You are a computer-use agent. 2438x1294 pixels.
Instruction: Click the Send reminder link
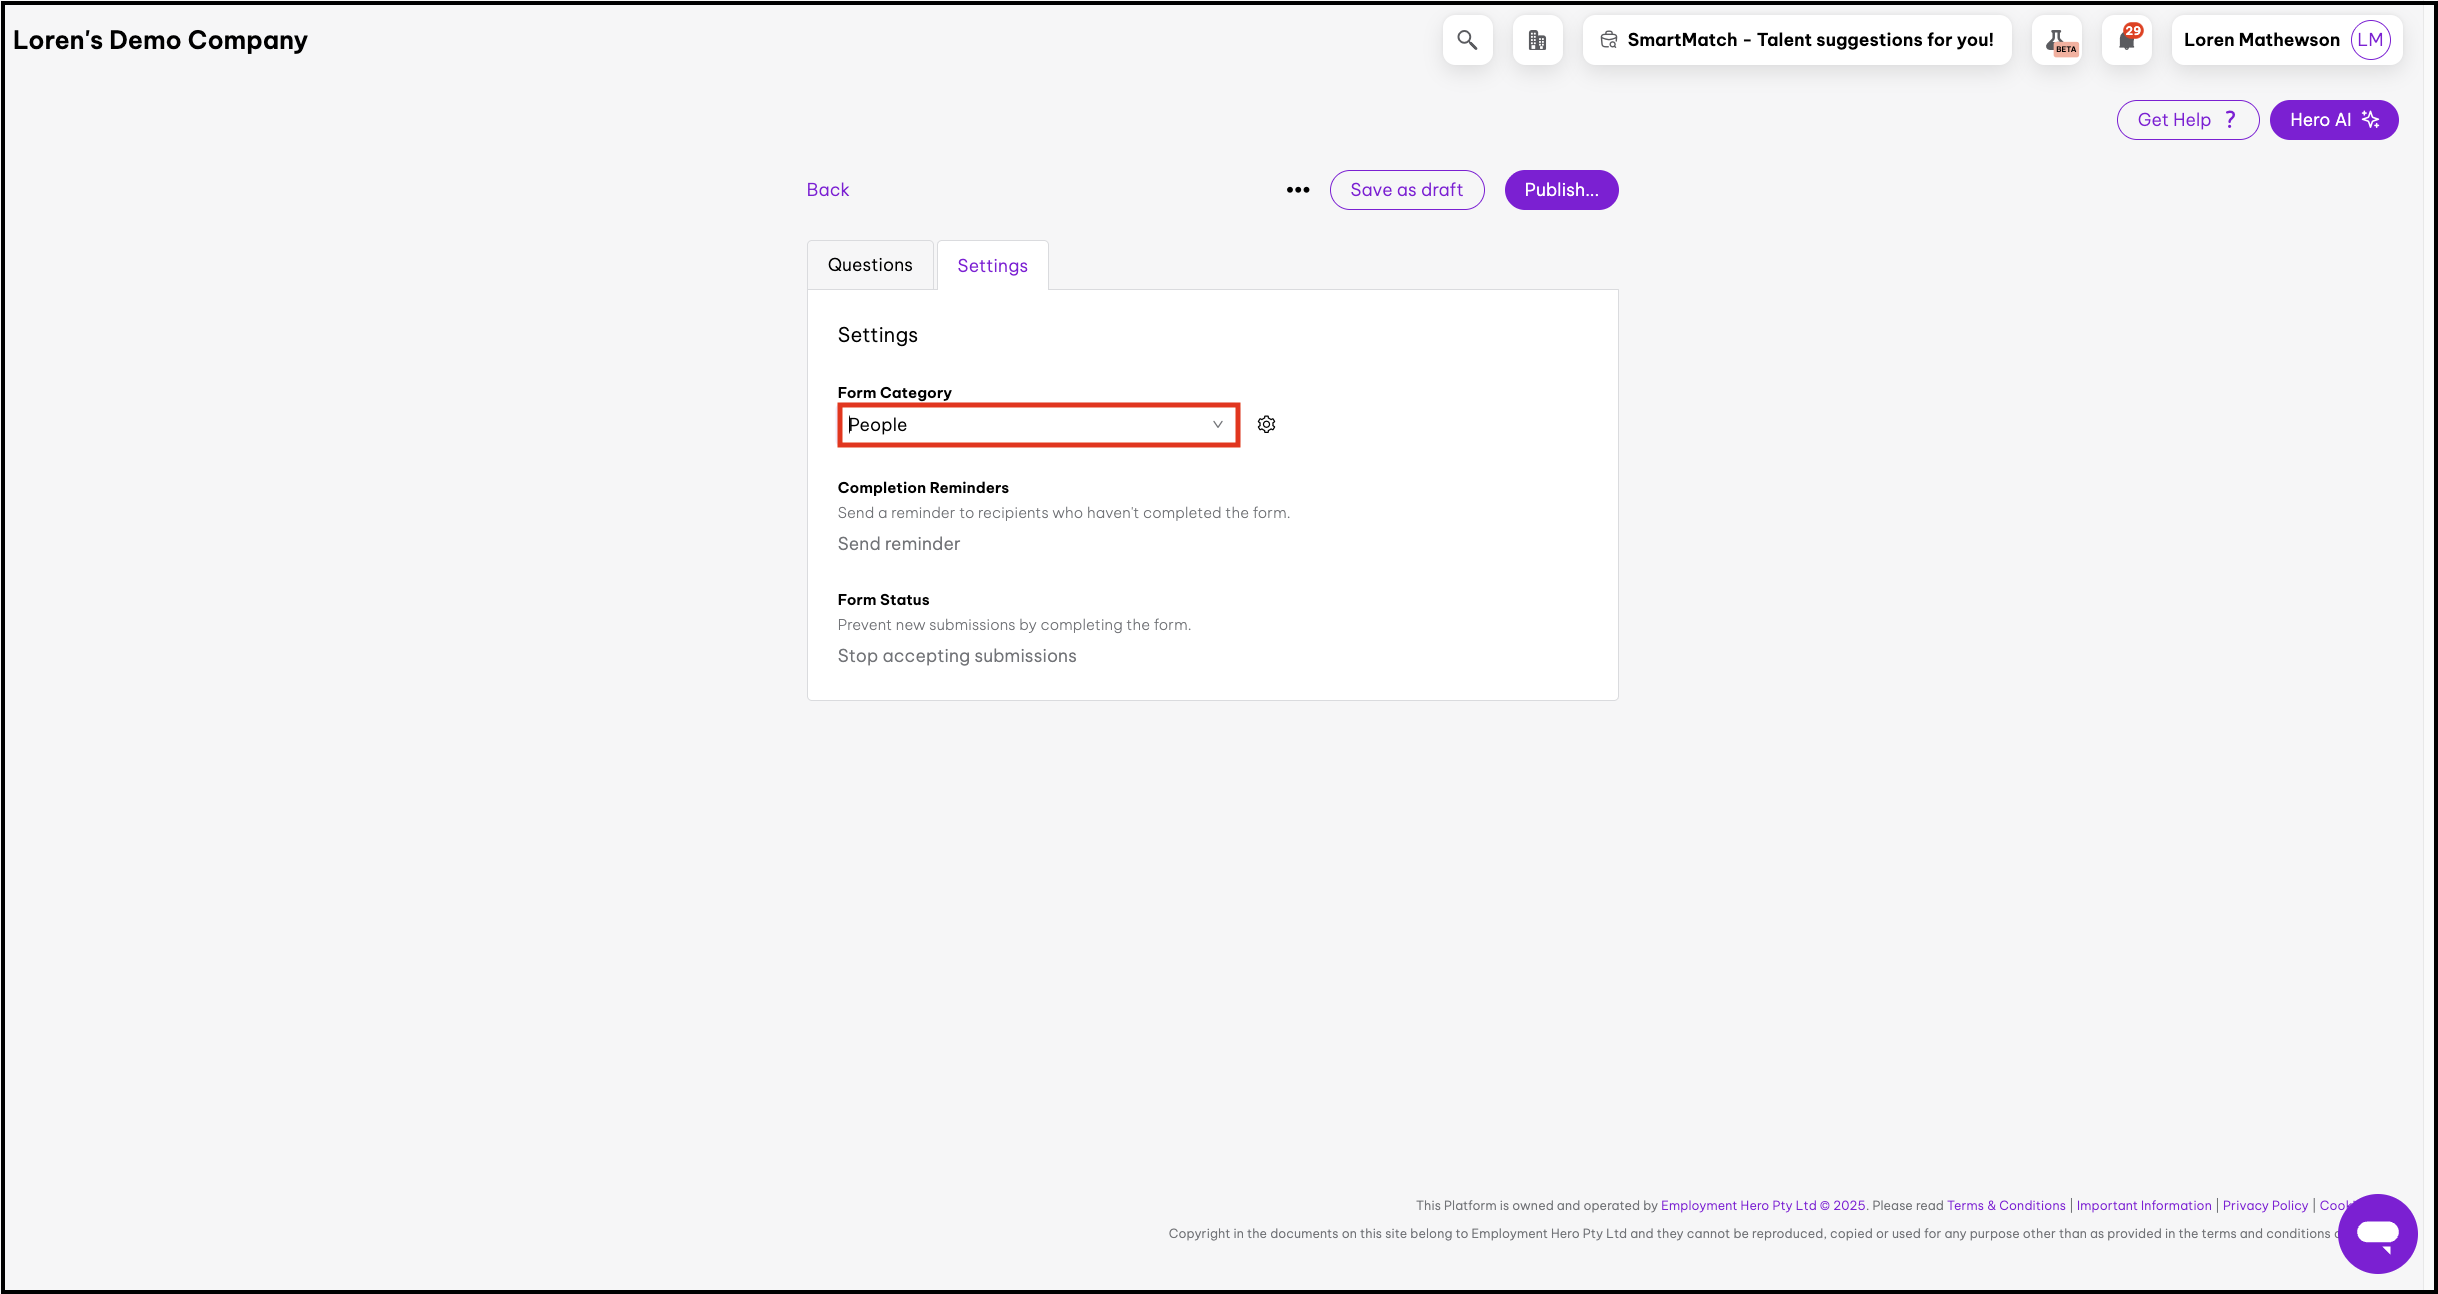[x=898, y=544]
